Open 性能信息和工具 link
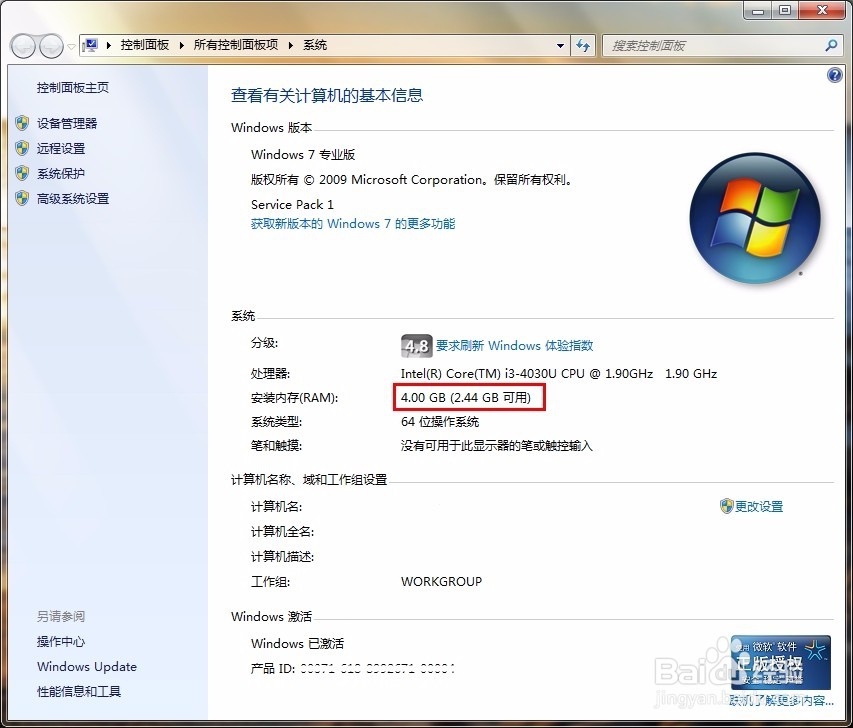Viewport: 853px width, 728px height. point(79,692)
